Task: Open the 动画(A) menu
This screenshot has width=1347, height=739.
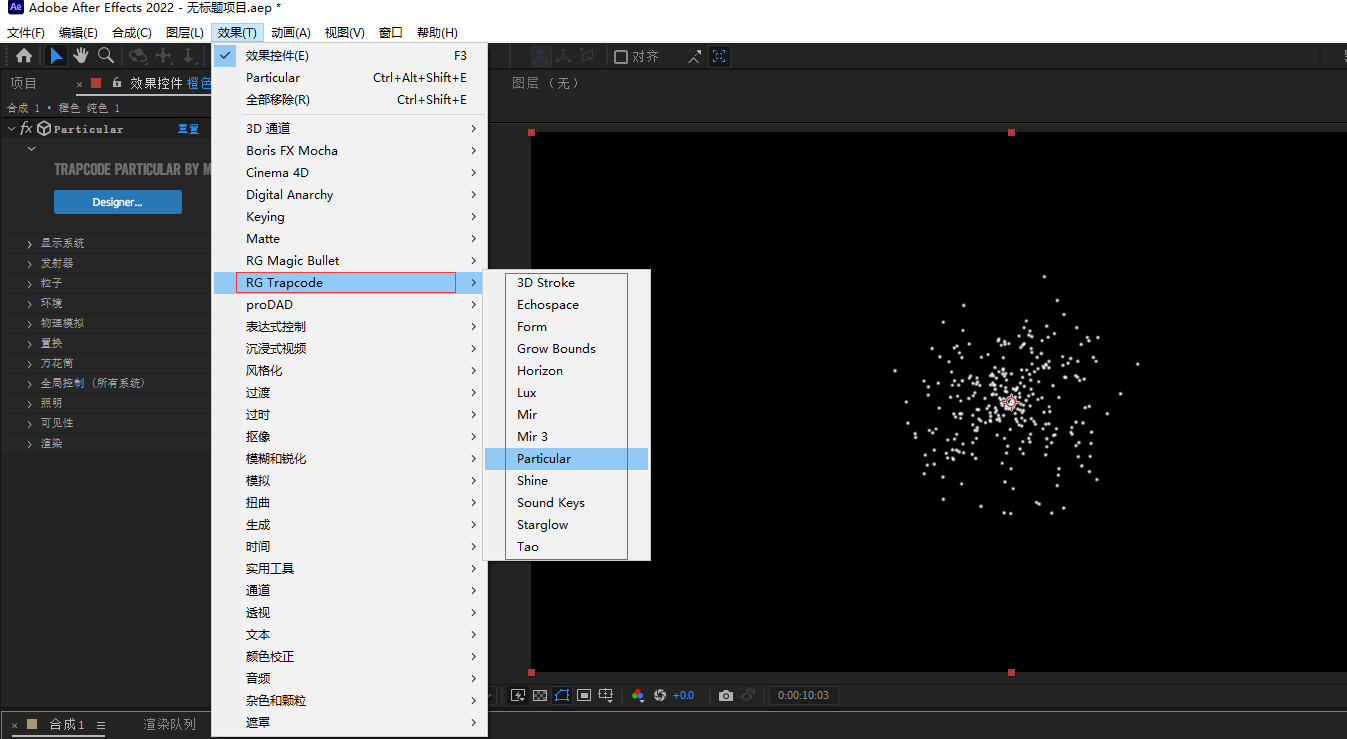Action: pyautogui.click(x=291, y=33)
